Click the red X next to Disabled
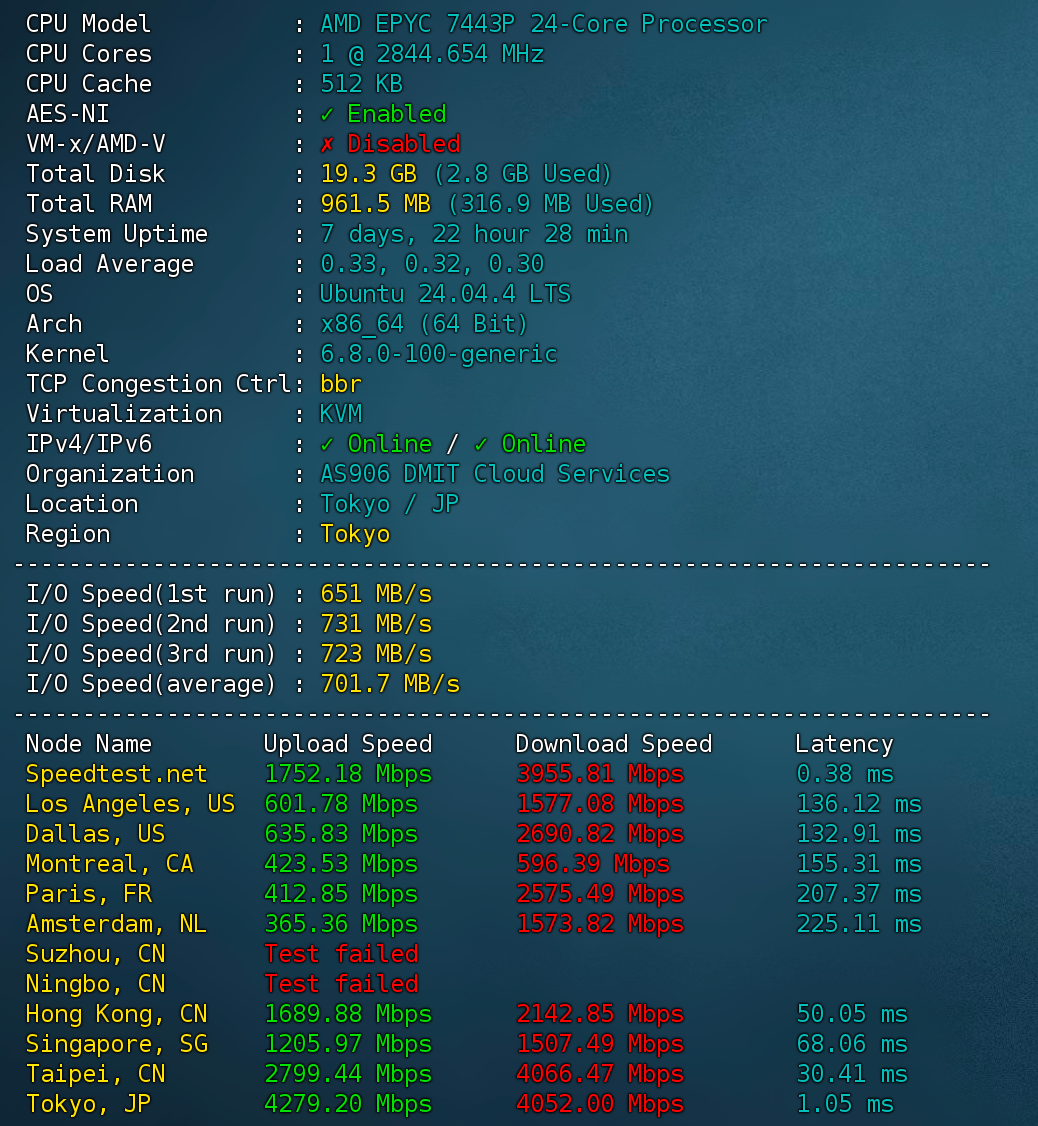 pos(327,144)
